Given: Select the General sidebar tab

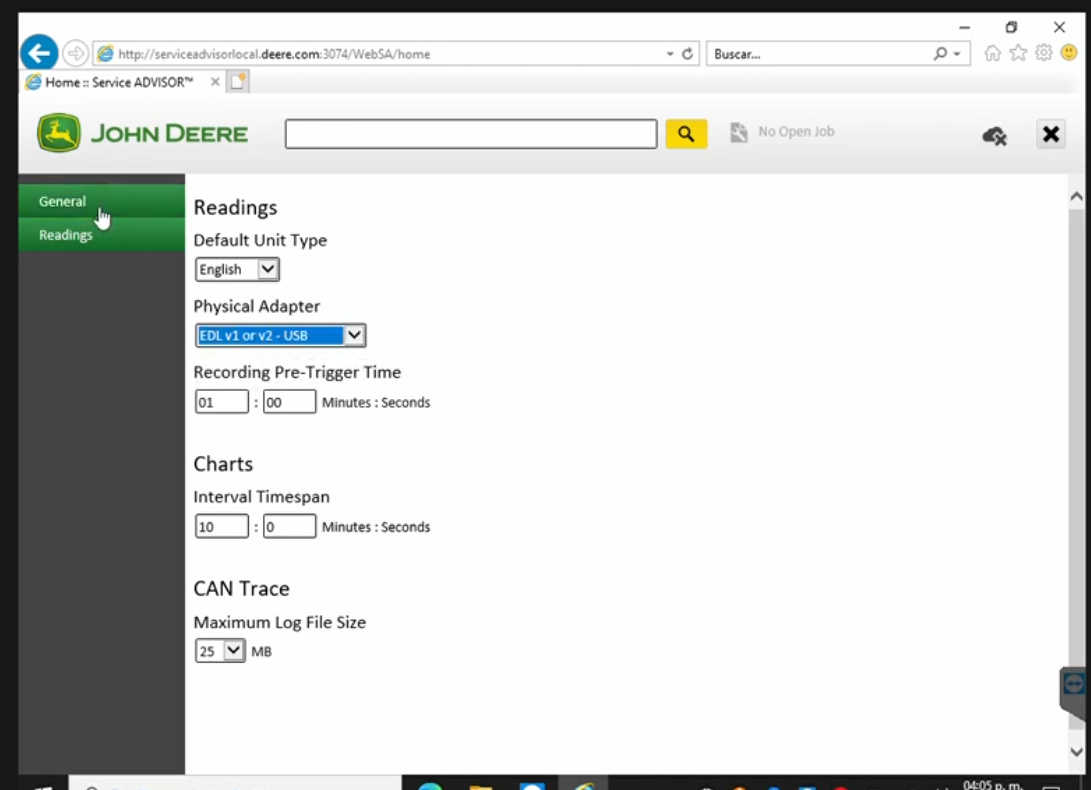Looking at the screenshot, I should (62, 201).
